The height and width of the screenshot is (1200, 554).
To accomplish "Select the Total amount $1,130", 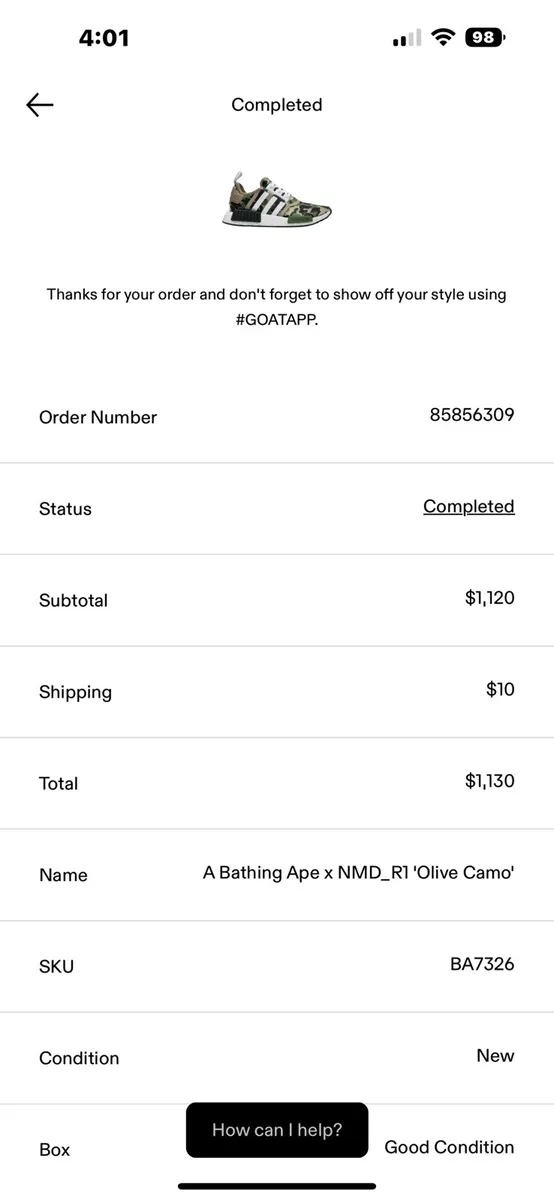I will pos(490,782).
